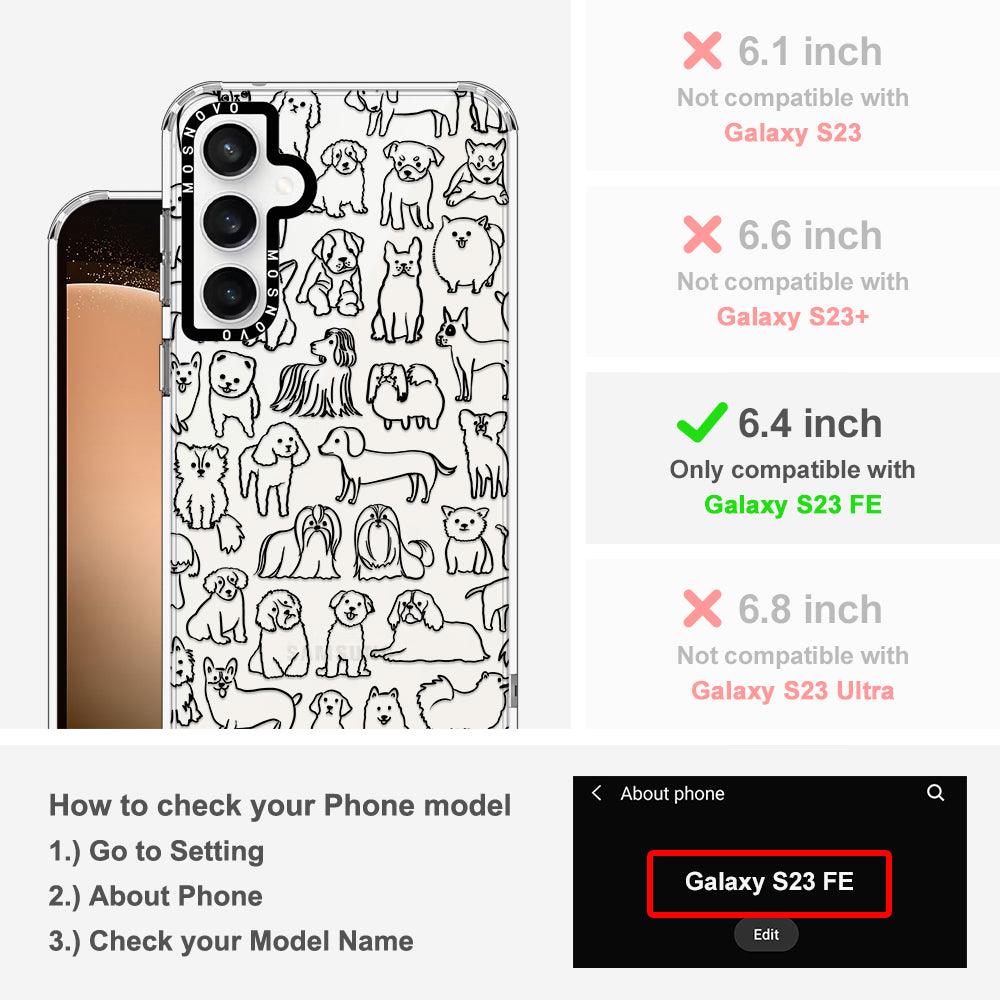1000x1000 pixels.
Task: Click the green checkmark beside 6.4 inch
Action: pos(702,422)
